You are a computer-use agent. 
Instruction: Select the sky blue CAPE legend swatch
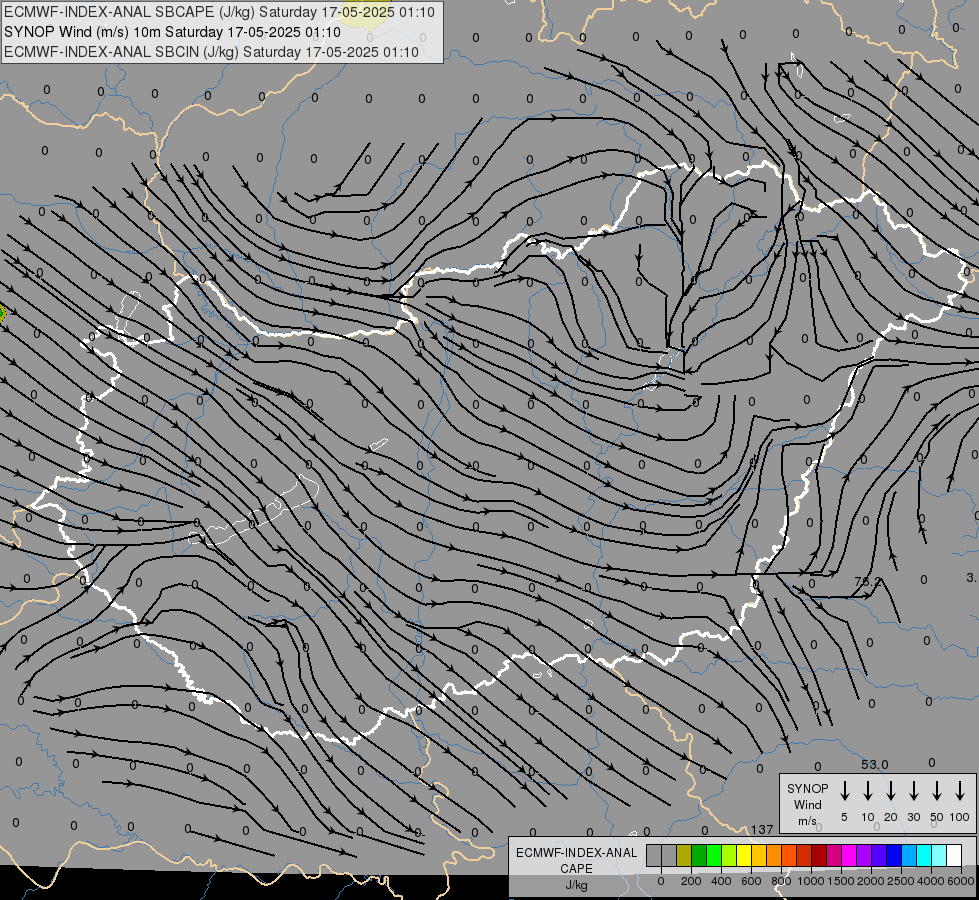coord(908,855)
